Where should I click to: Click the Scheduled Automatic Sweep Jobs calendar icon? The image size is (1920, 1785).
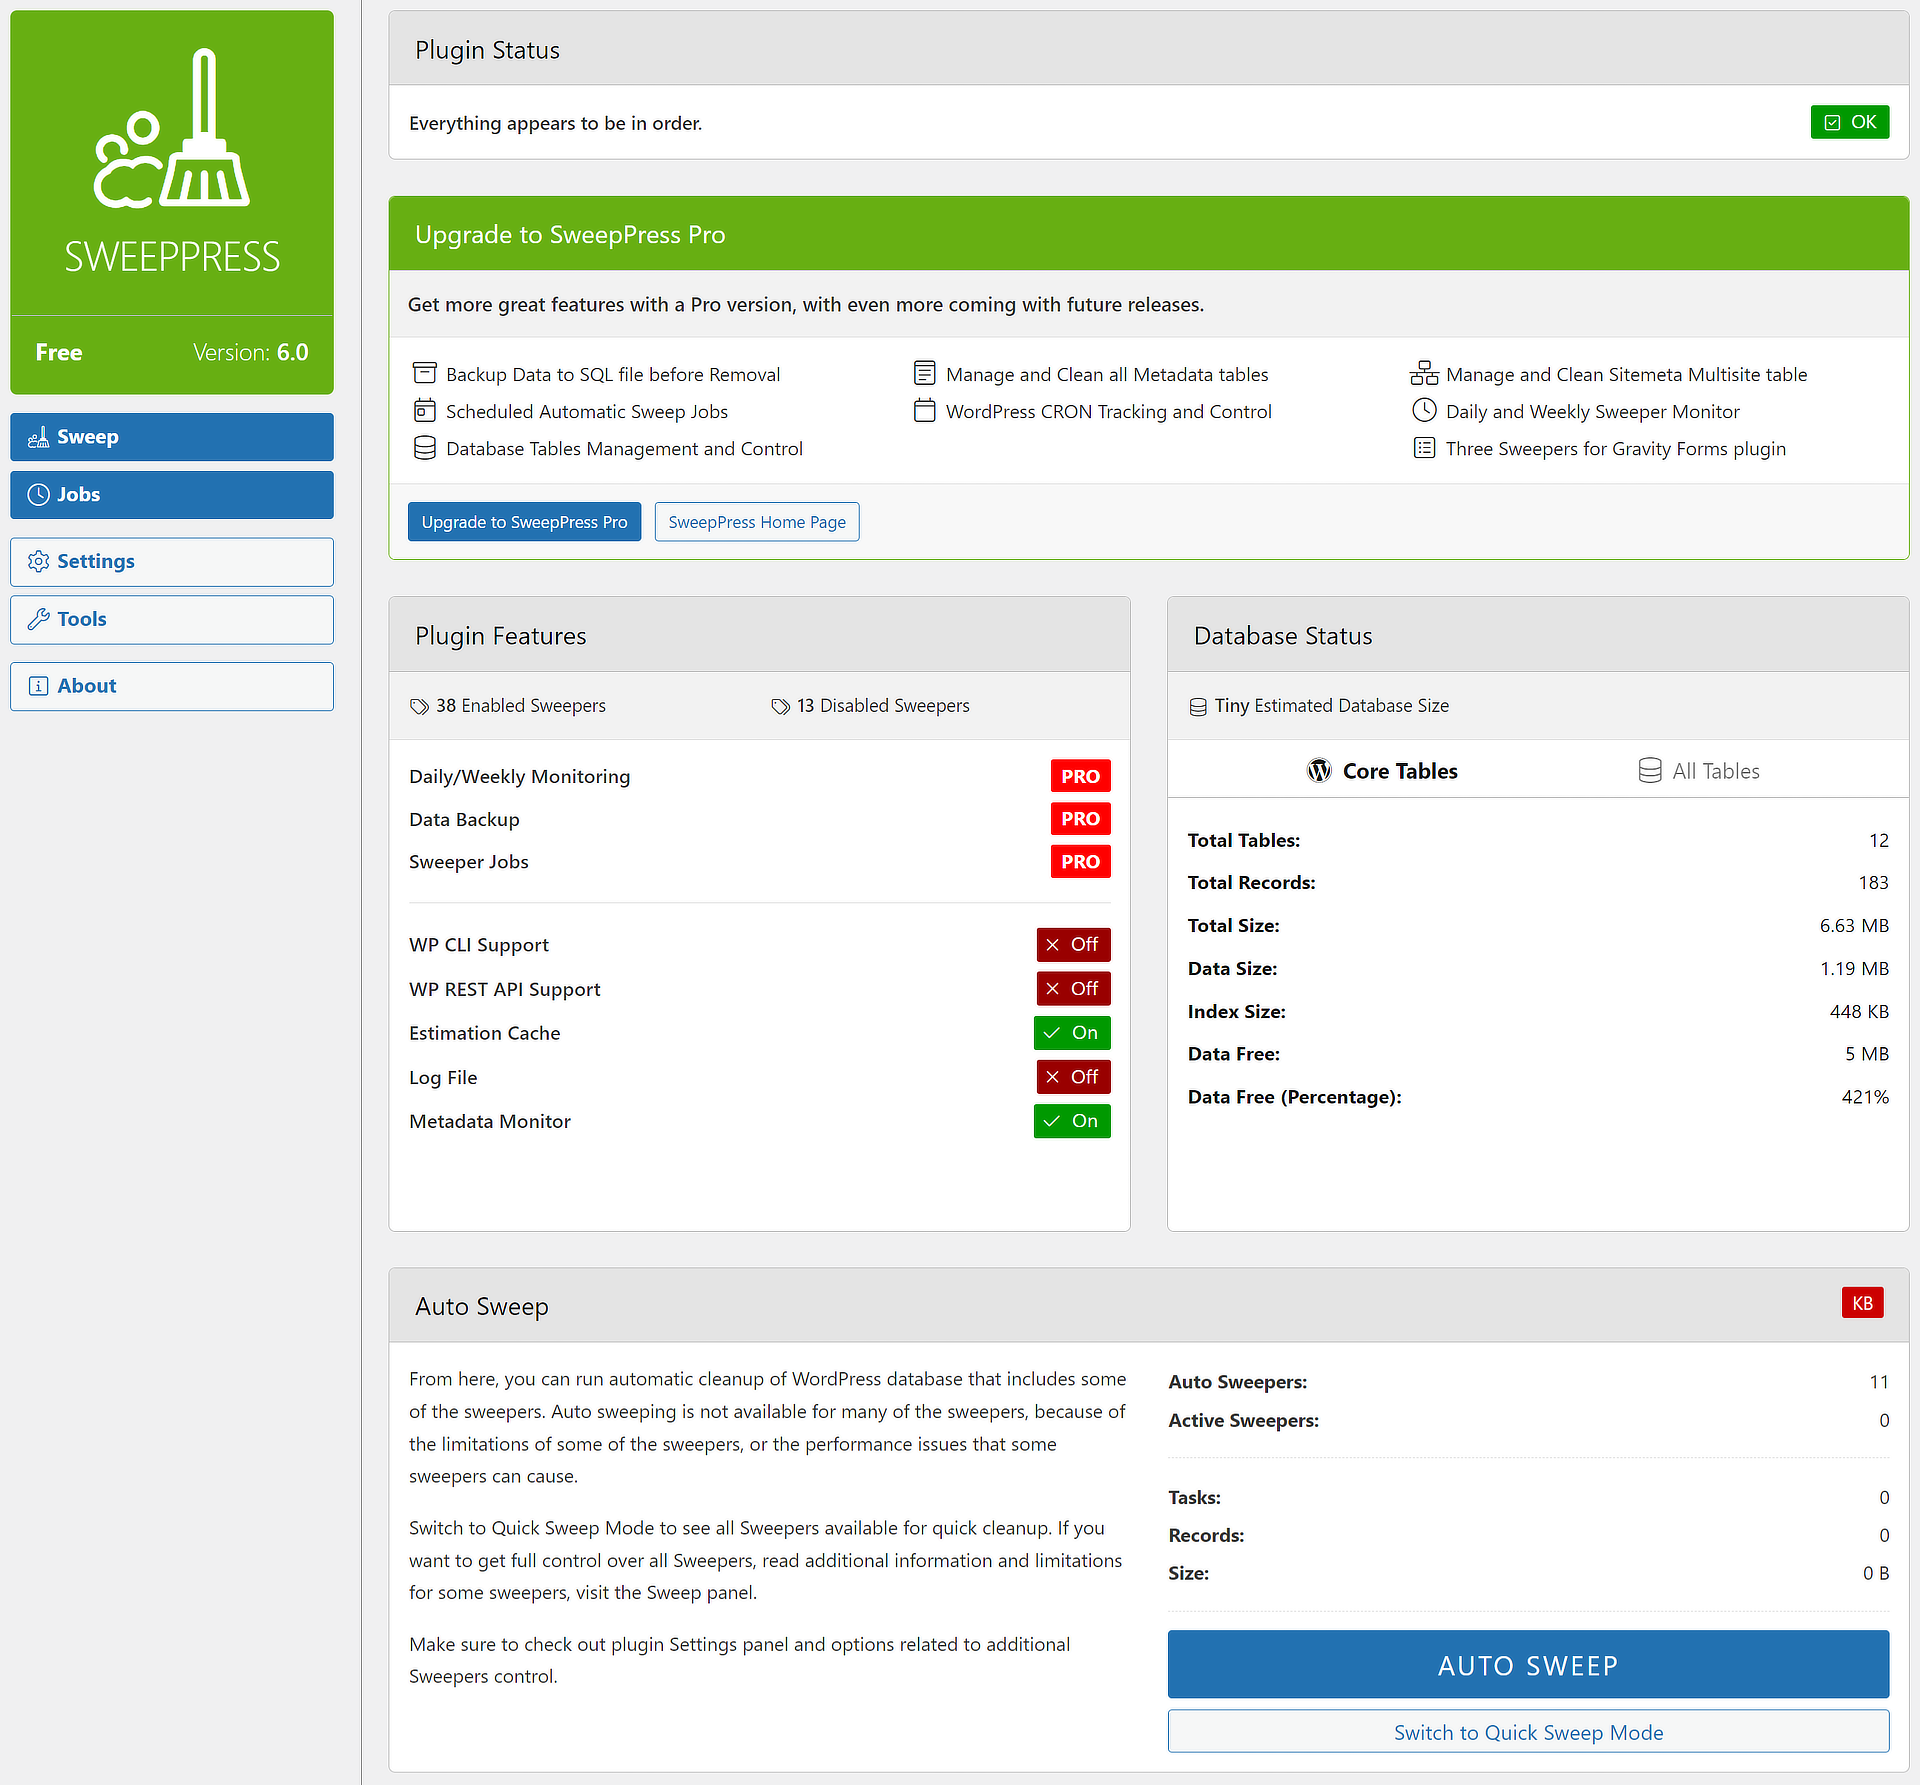(425, 411)
